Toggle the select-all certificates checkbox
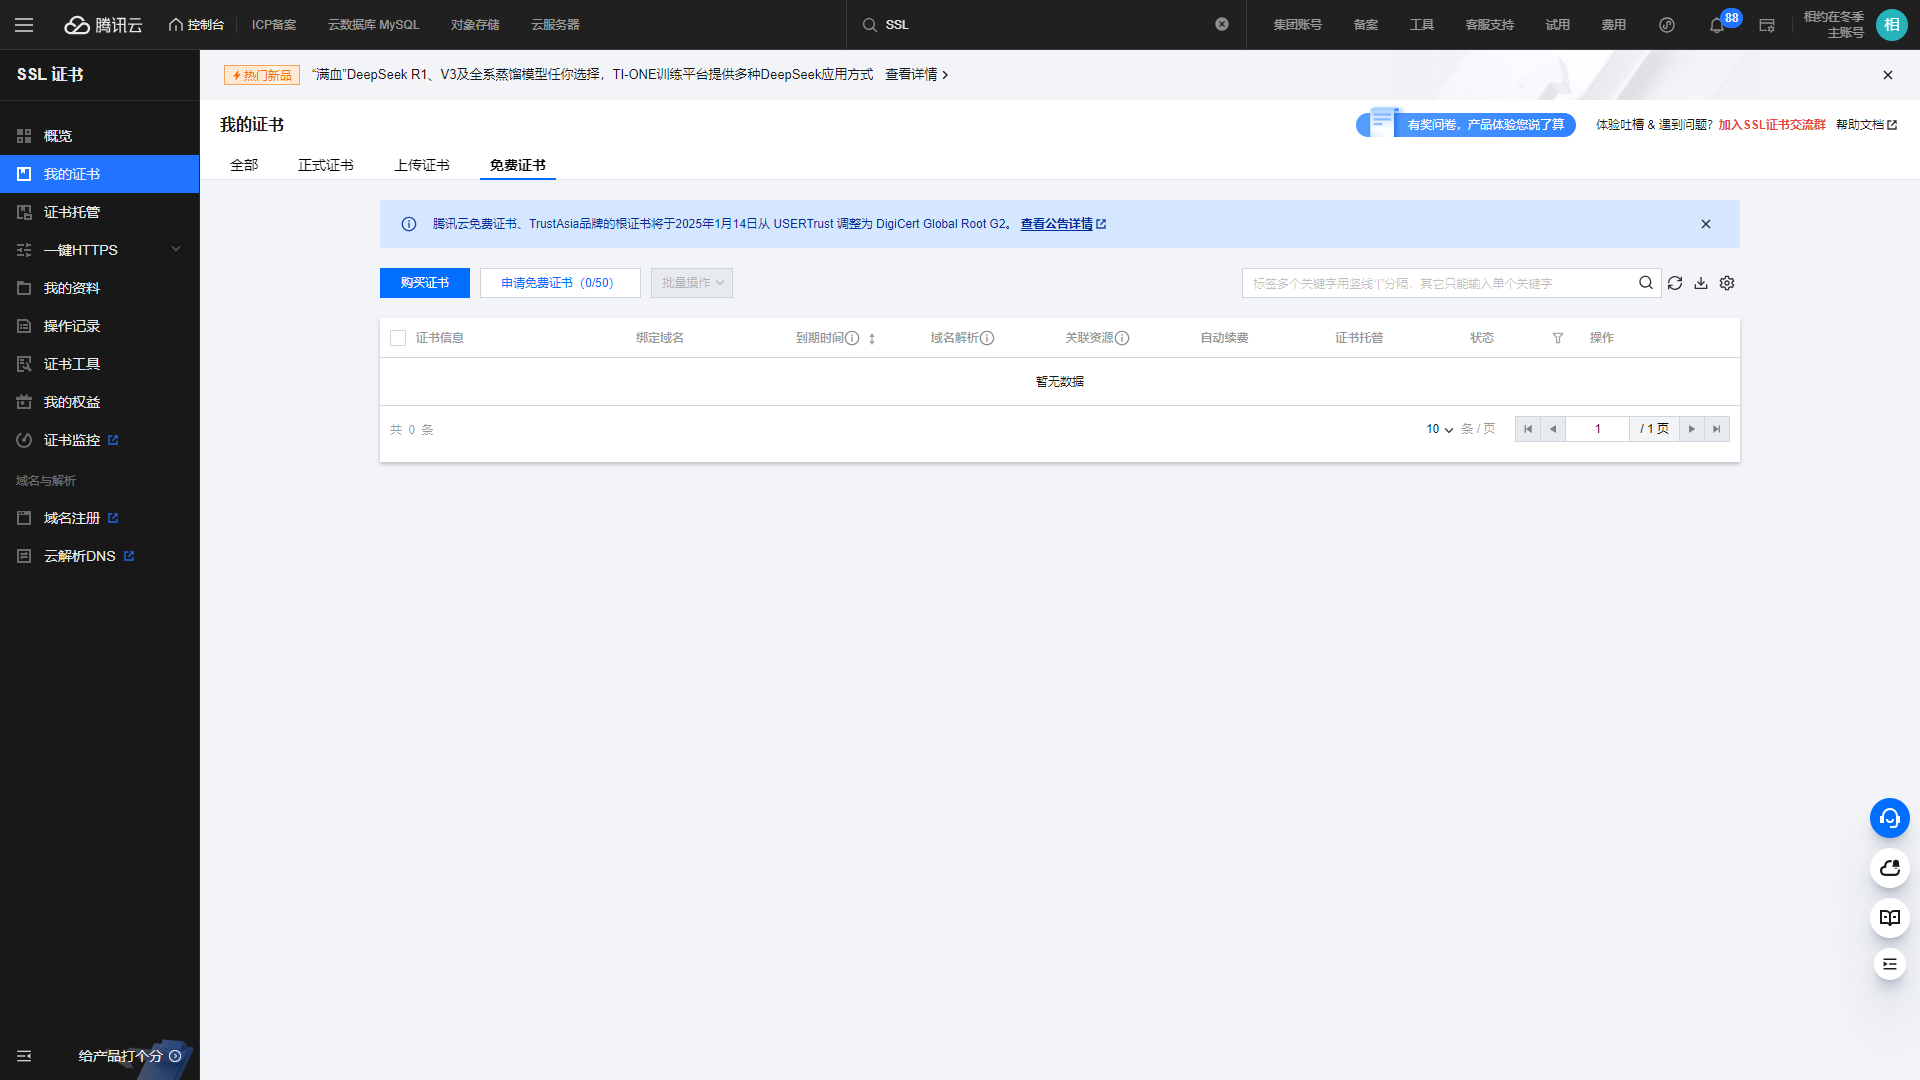The height and width of the screenshot is (1080, 1920). [398, 338]
